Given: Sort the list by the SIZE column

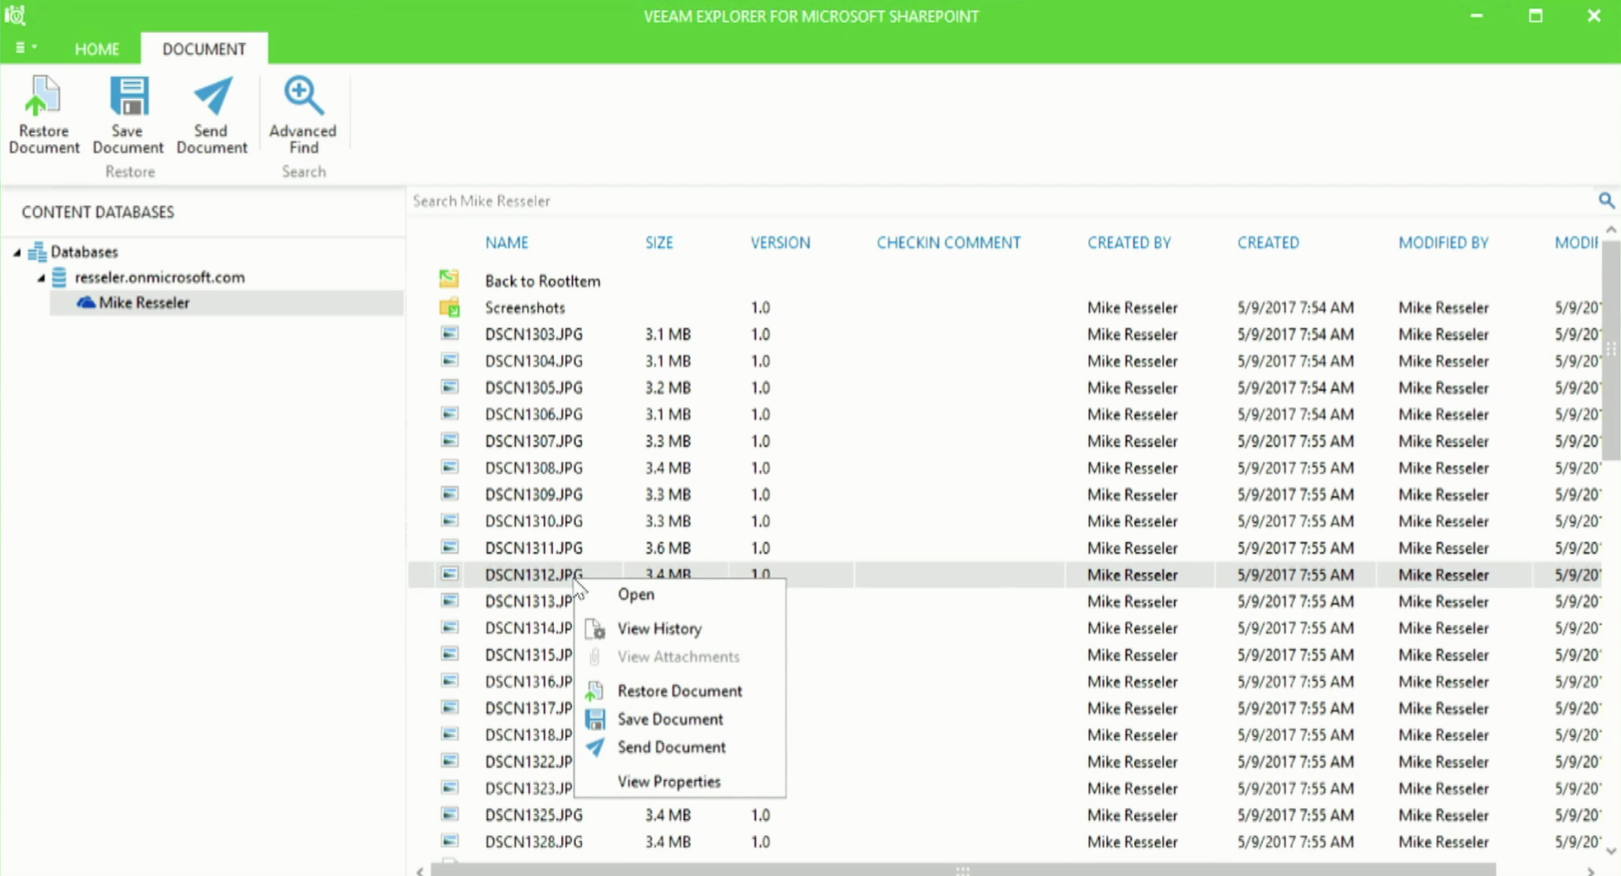Looking at the screenshot, I should click(x=659, y=243).
